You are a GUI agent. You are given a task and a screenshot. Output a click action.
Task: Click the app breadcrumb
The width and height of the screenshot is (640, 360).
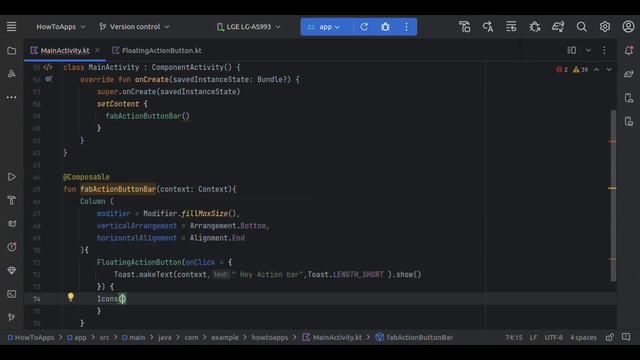(x=77, y=338)
